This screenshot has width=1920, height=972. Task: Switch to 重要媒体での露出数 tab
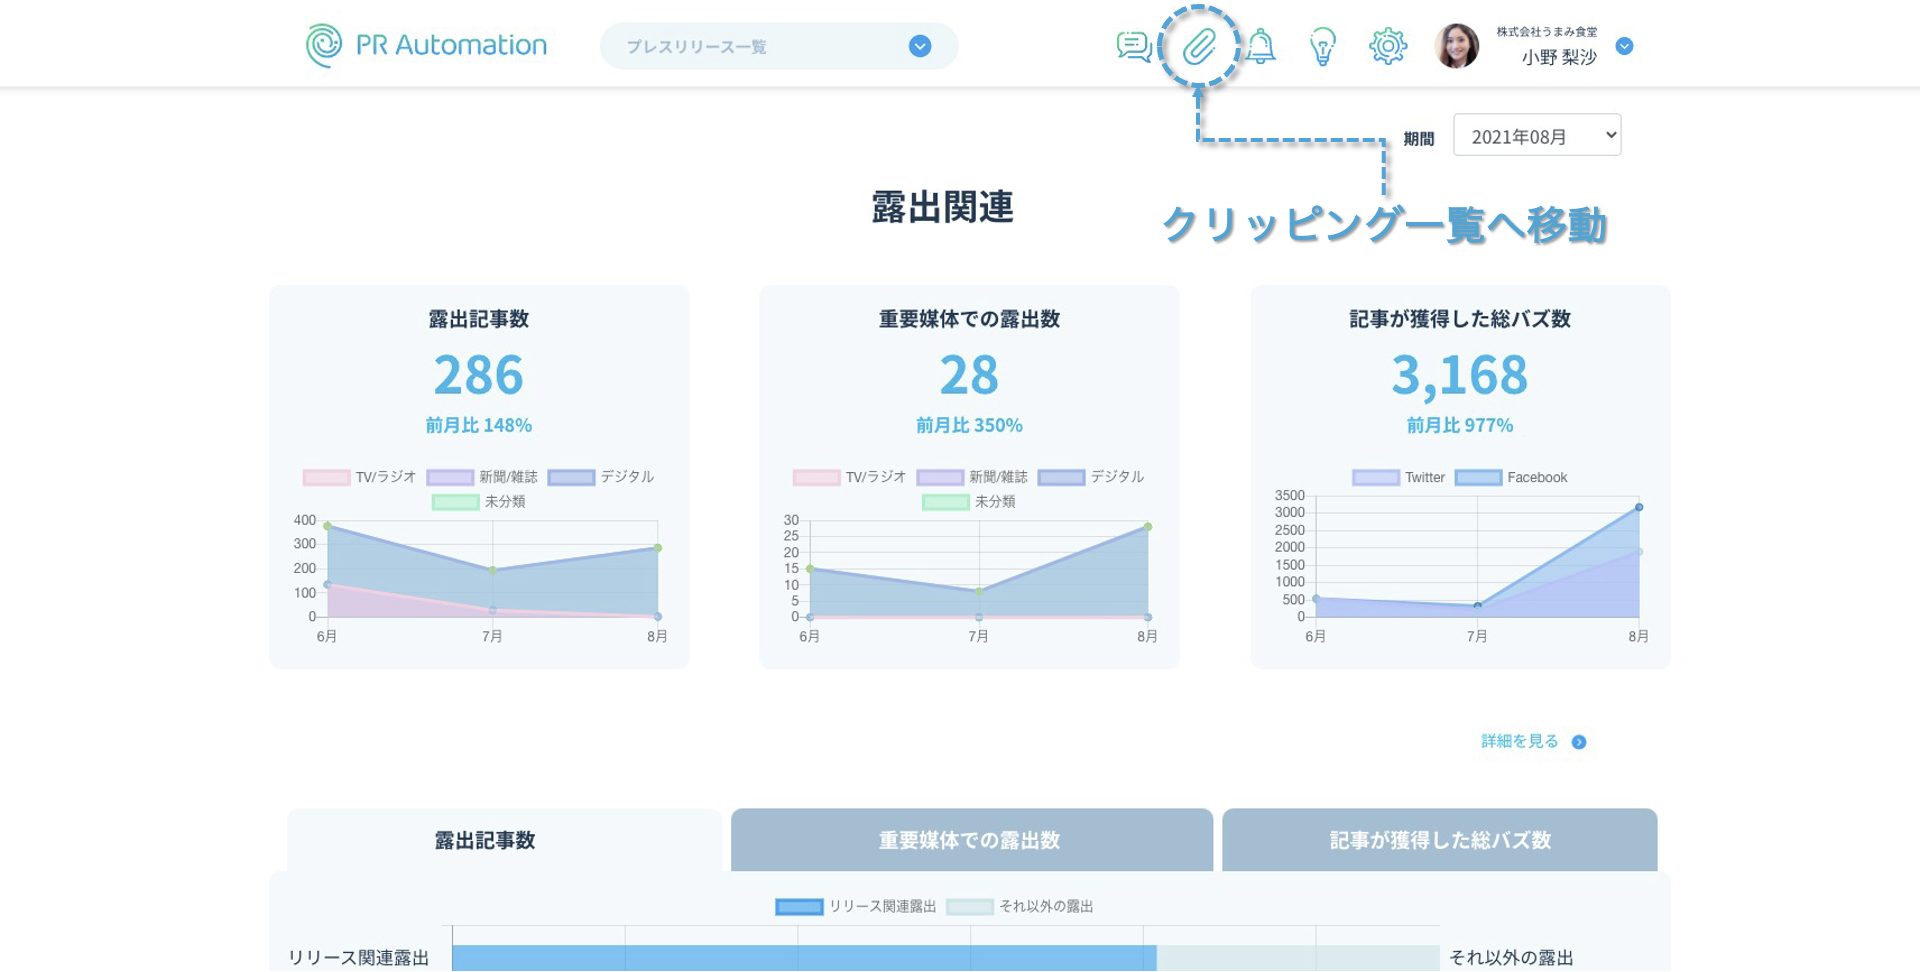pyautogui.click(x=971, y=840)
